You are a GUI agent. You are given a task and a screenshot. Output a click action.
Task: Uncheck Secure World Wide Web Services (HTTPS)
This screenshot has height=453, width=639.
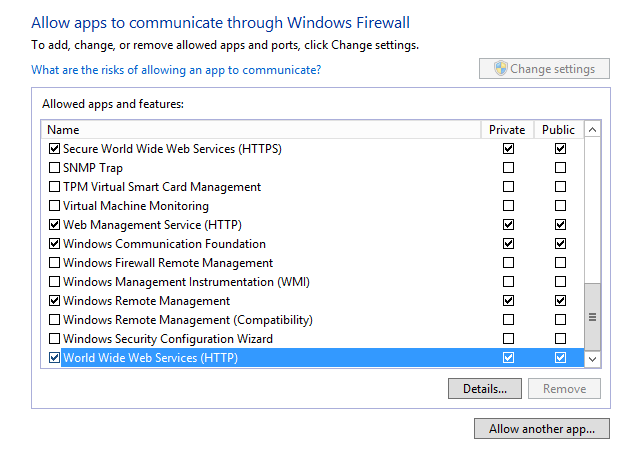click(54, 149)
